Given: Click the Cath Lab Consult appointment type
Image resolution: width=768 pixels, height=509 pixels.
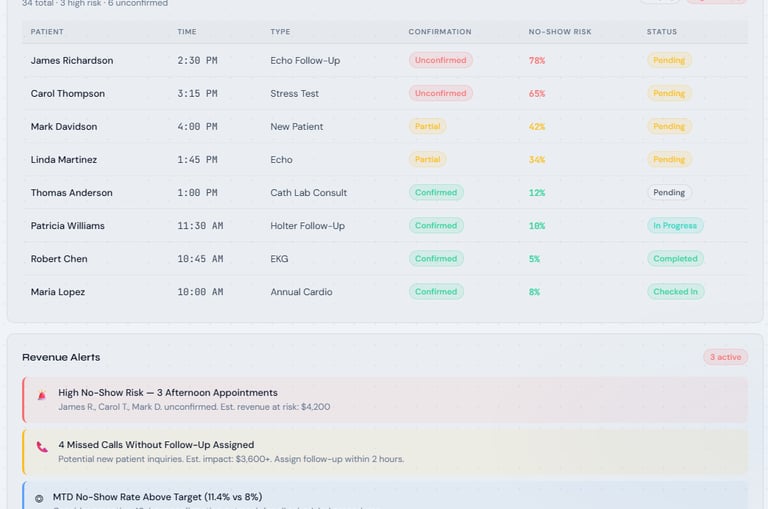Looking at the screenshot, I should click(309, 193).
